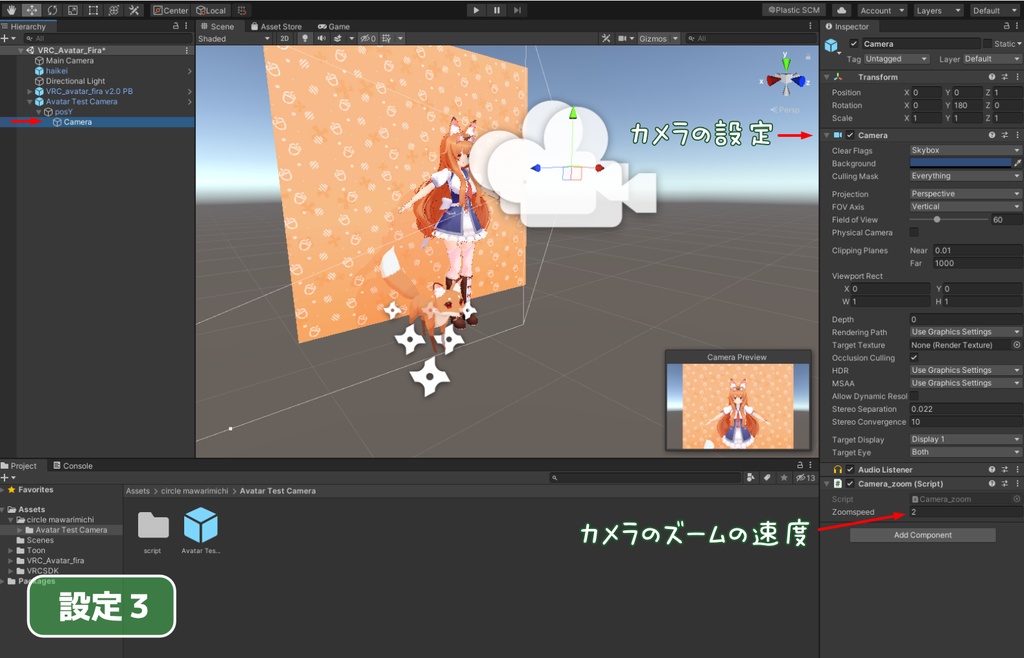Select the Rotate tool
1024x658 pixels.
53,10
